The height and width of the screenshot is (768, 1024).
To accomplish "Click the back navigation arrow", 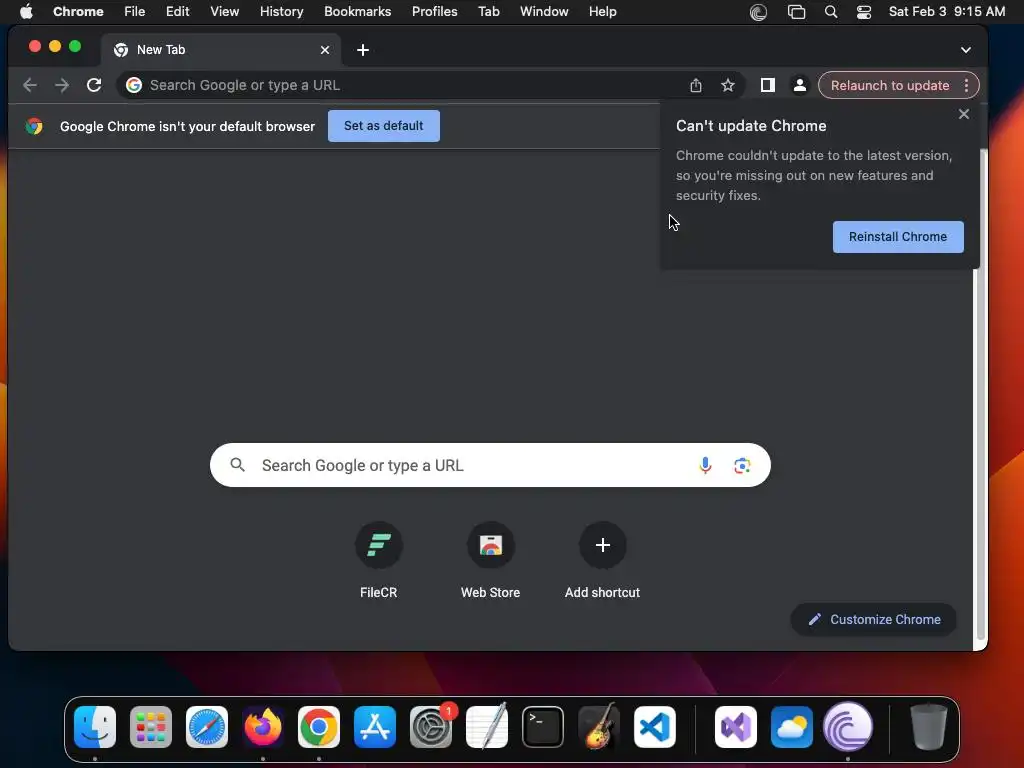I will 29,85.
